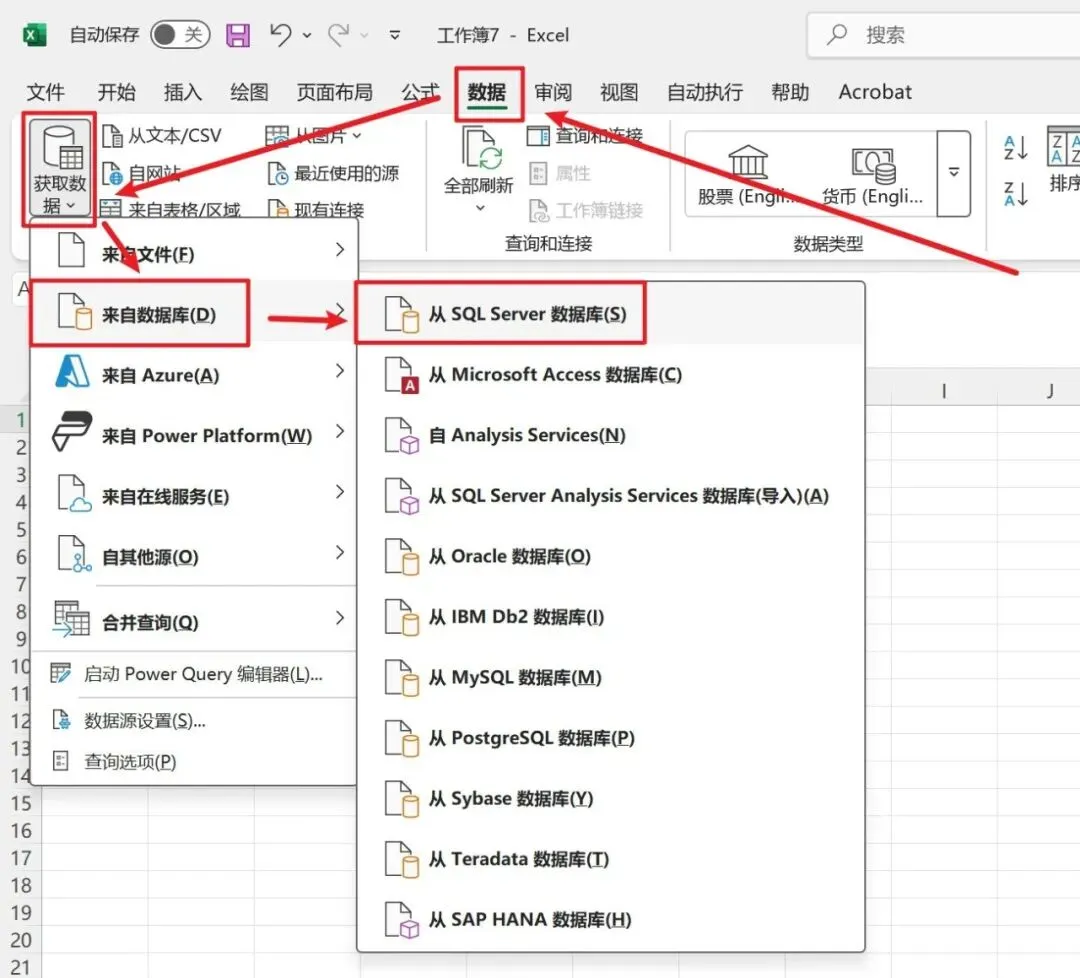
Task: Open the 自动执行 tab
Action: 705,92
